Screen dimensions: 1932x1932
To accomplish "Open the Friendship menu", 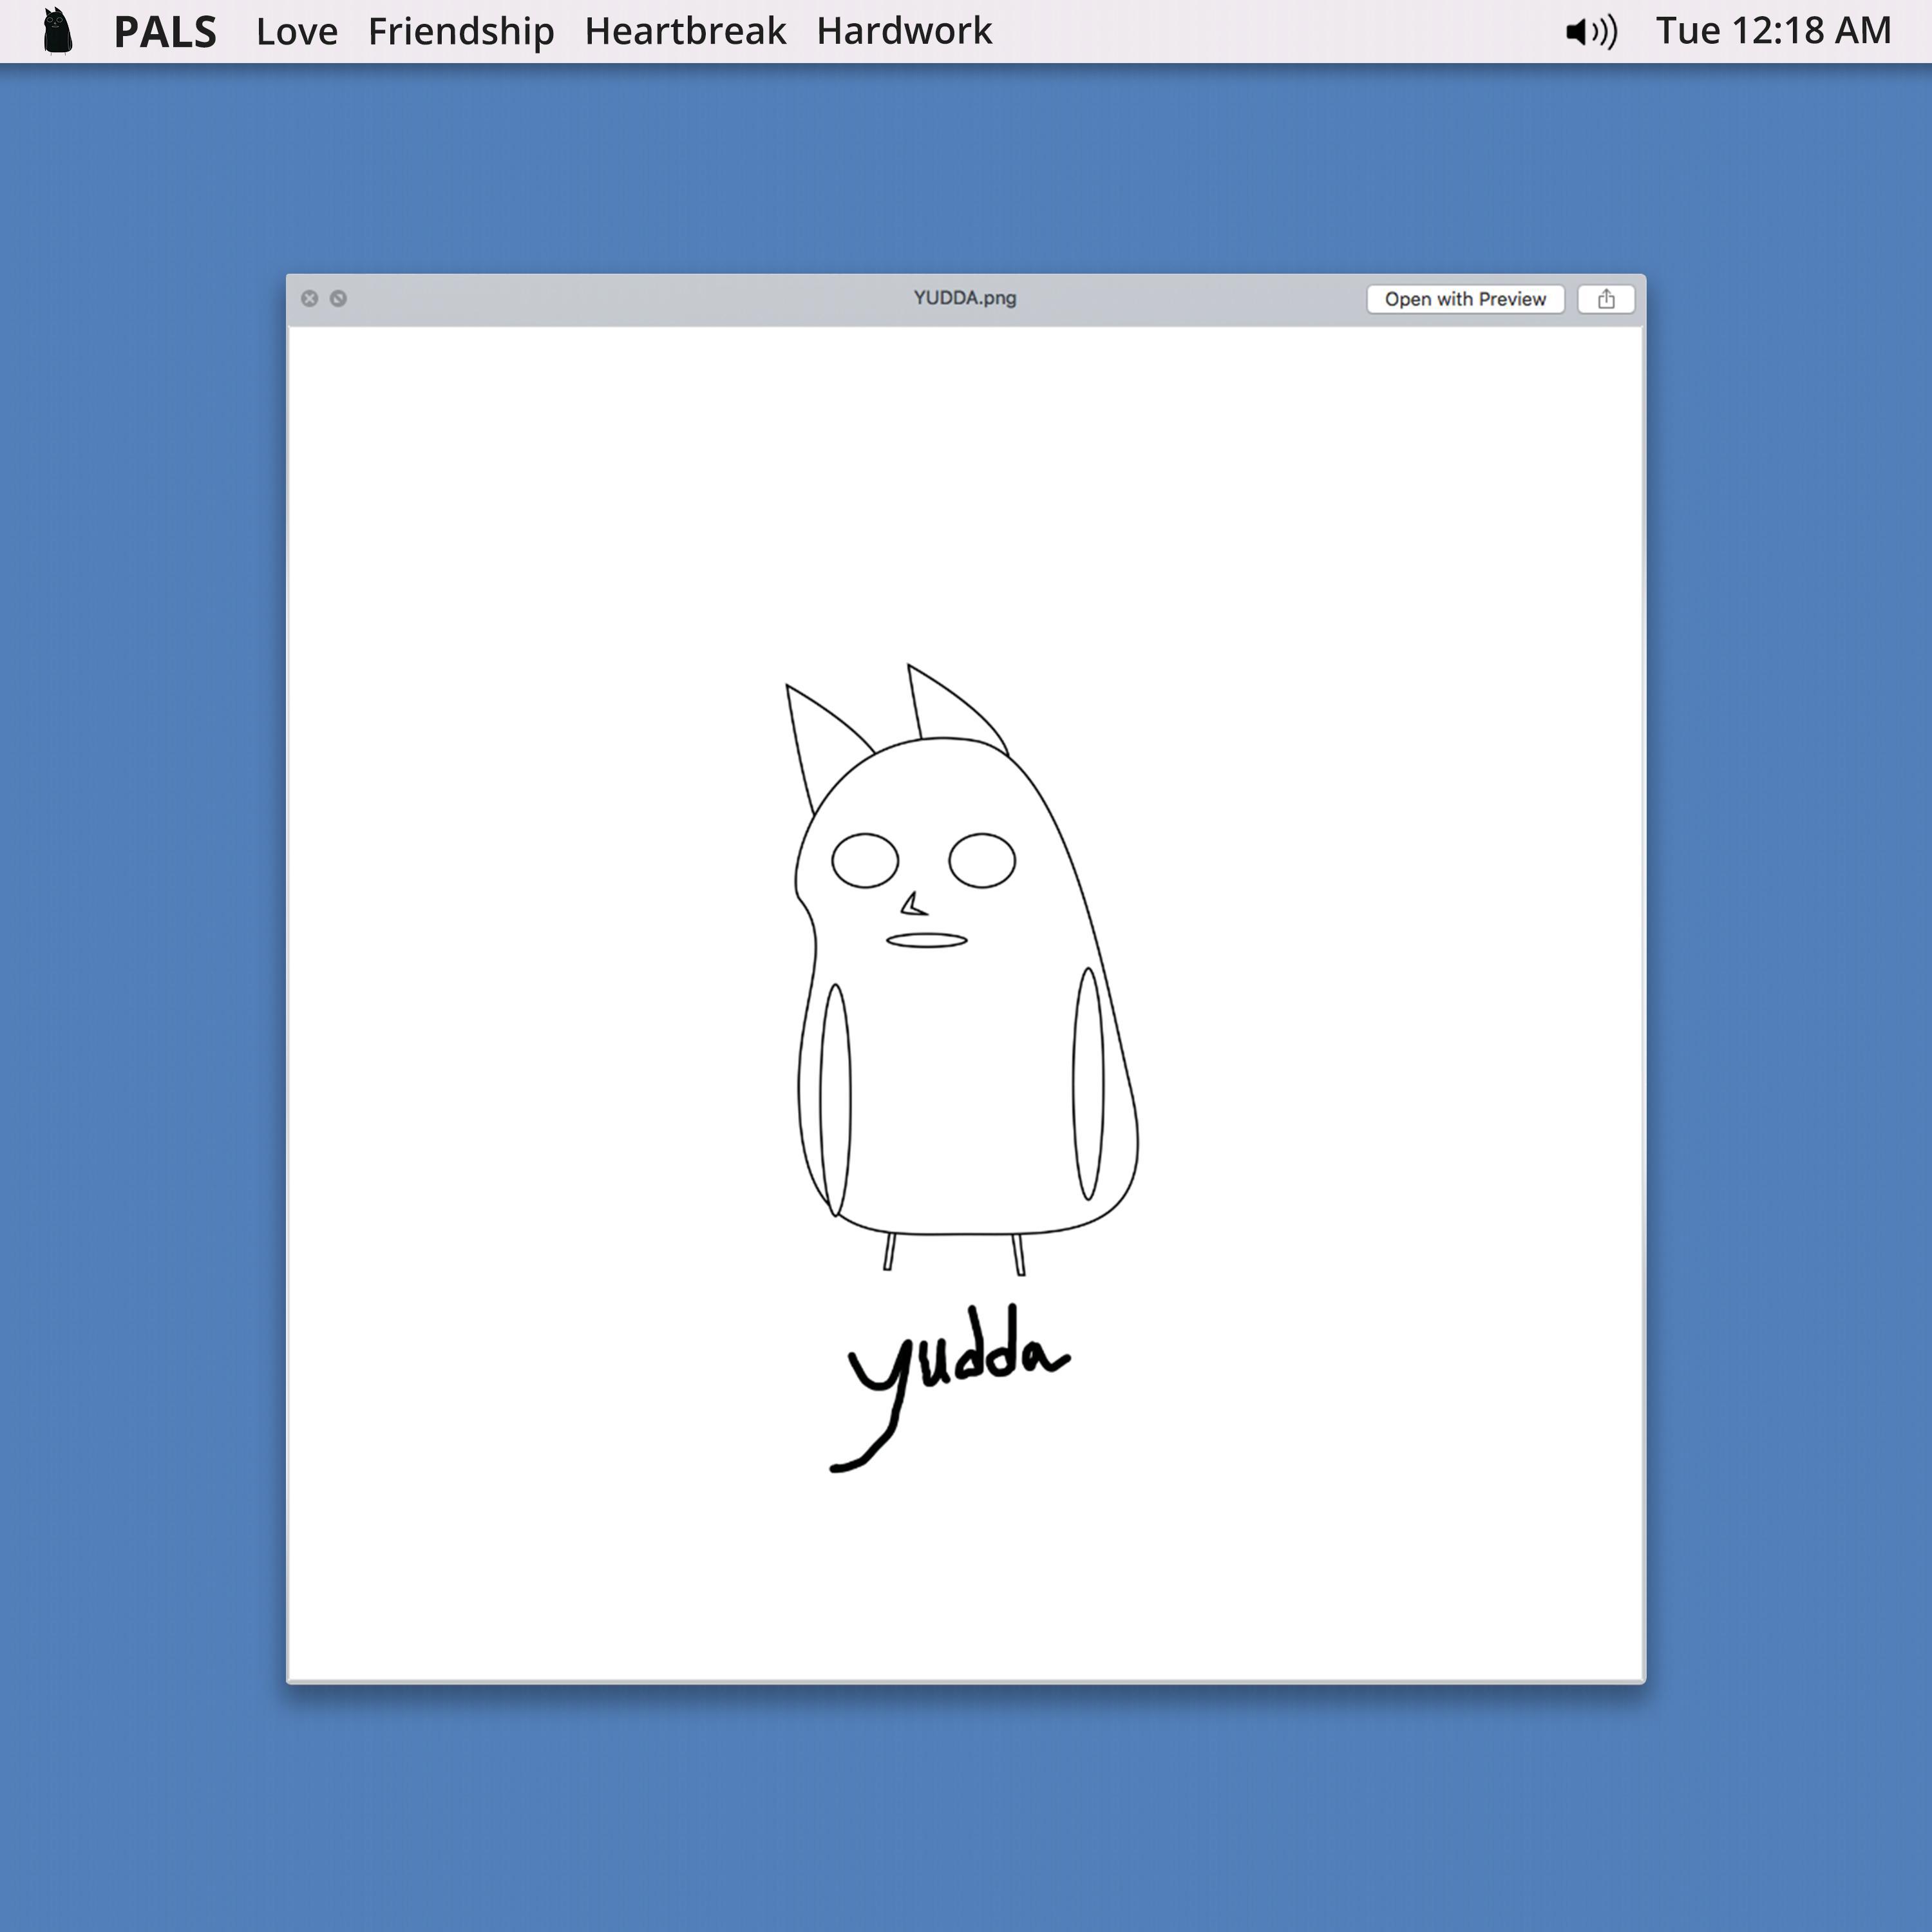I will (x=461, y=32).
